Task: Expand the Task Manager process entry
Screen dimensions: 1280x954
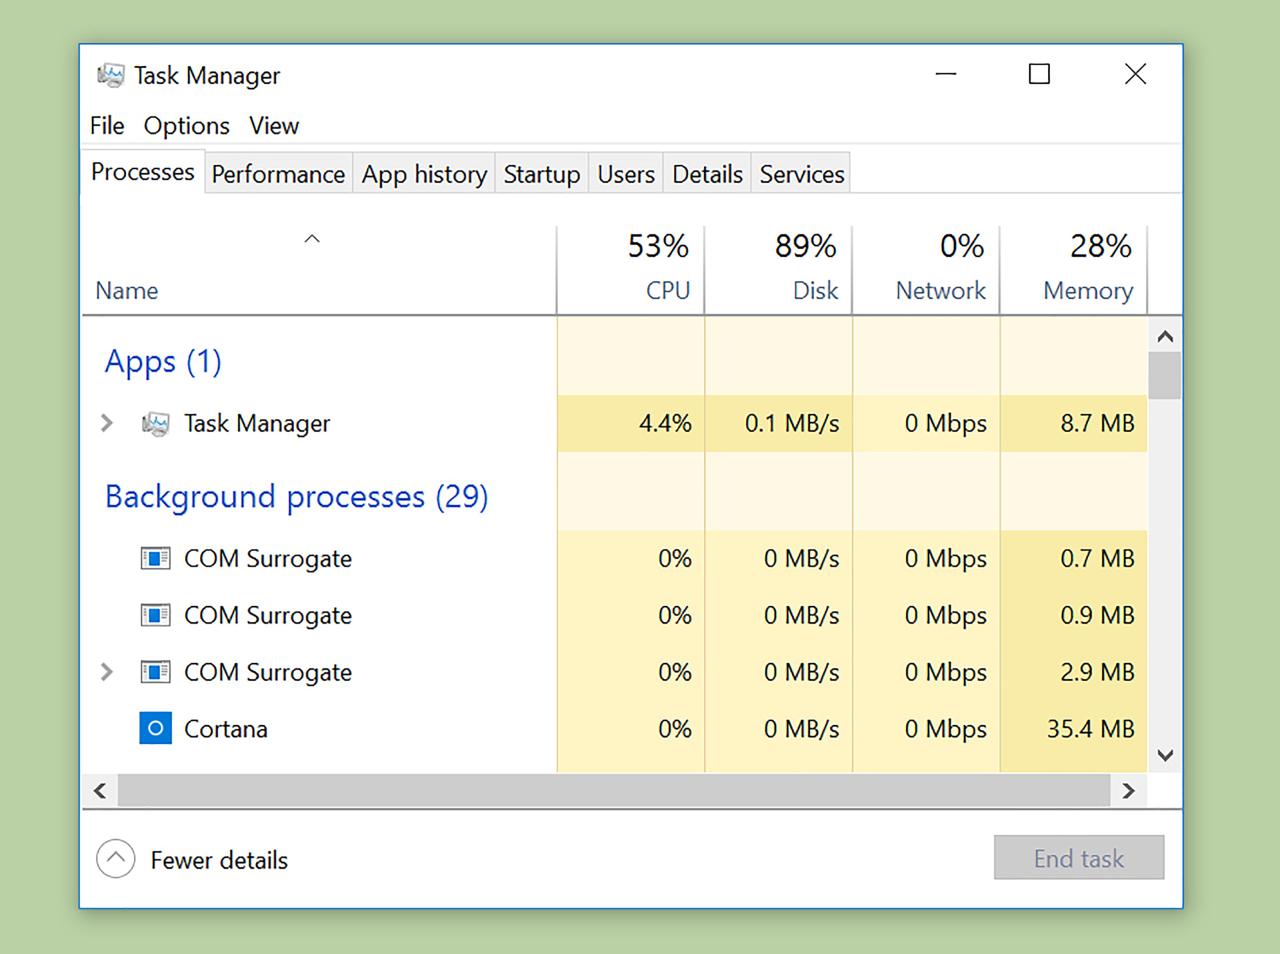Action: (106, 423)
